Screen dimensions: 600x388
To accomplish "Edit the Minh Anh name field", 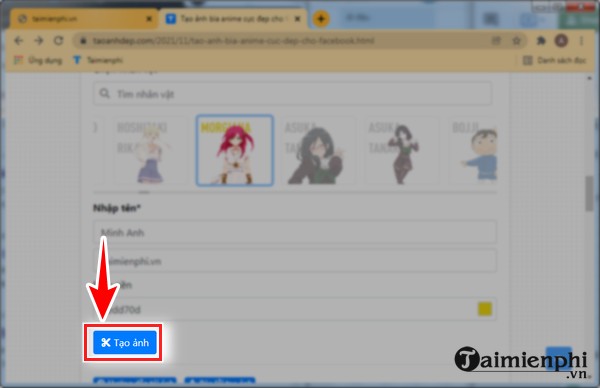I will tap(295, 232).
